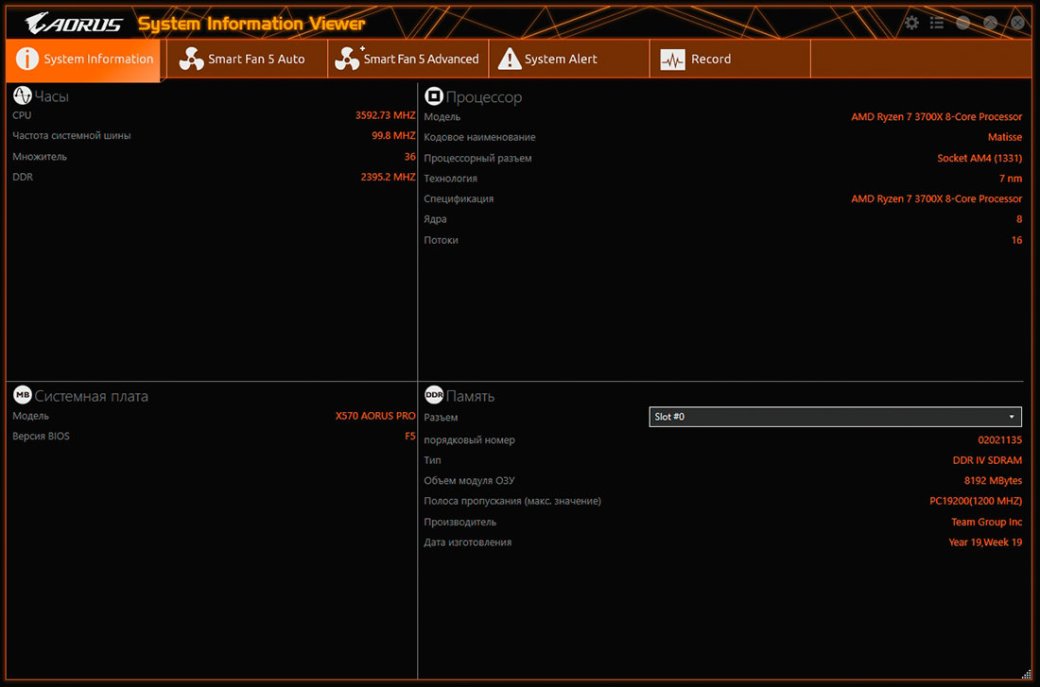
Task: Maximize the System Information Viewer window
Action: 990,23
